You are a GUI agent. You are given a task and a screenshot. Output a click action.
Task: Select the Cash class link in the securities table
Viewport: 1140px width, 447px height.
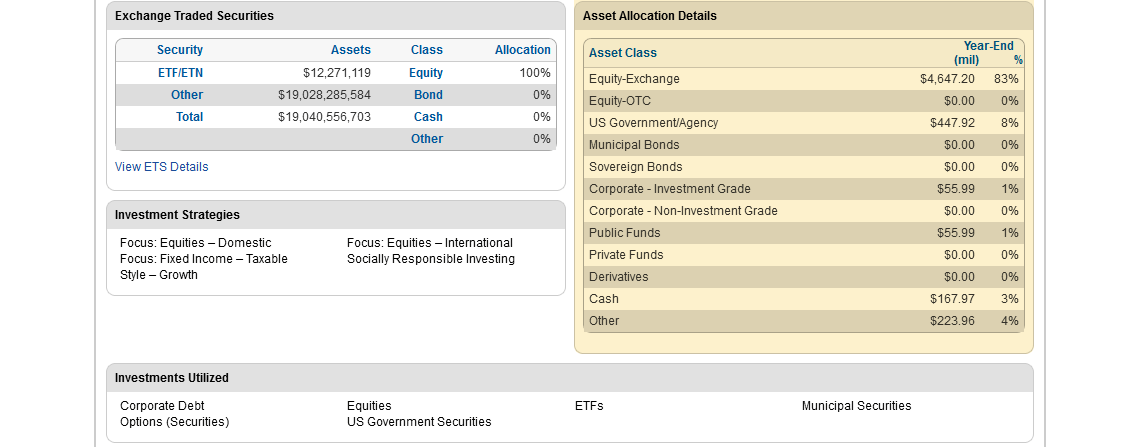pos(428,117)
